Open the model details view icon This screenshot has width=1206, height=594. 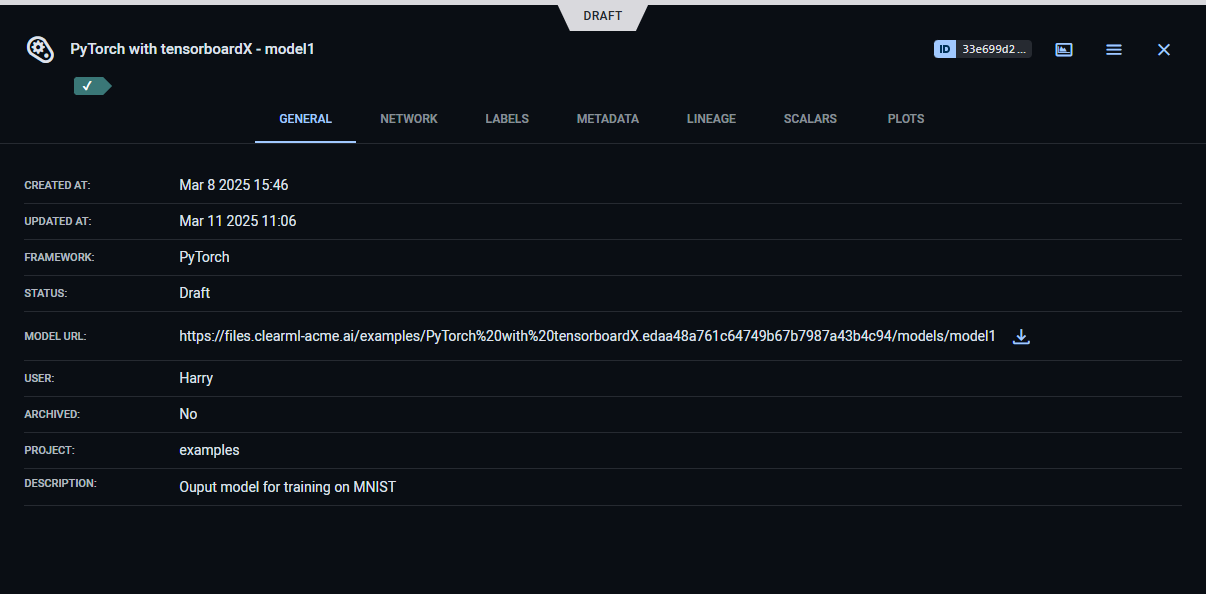point(1064,49)
